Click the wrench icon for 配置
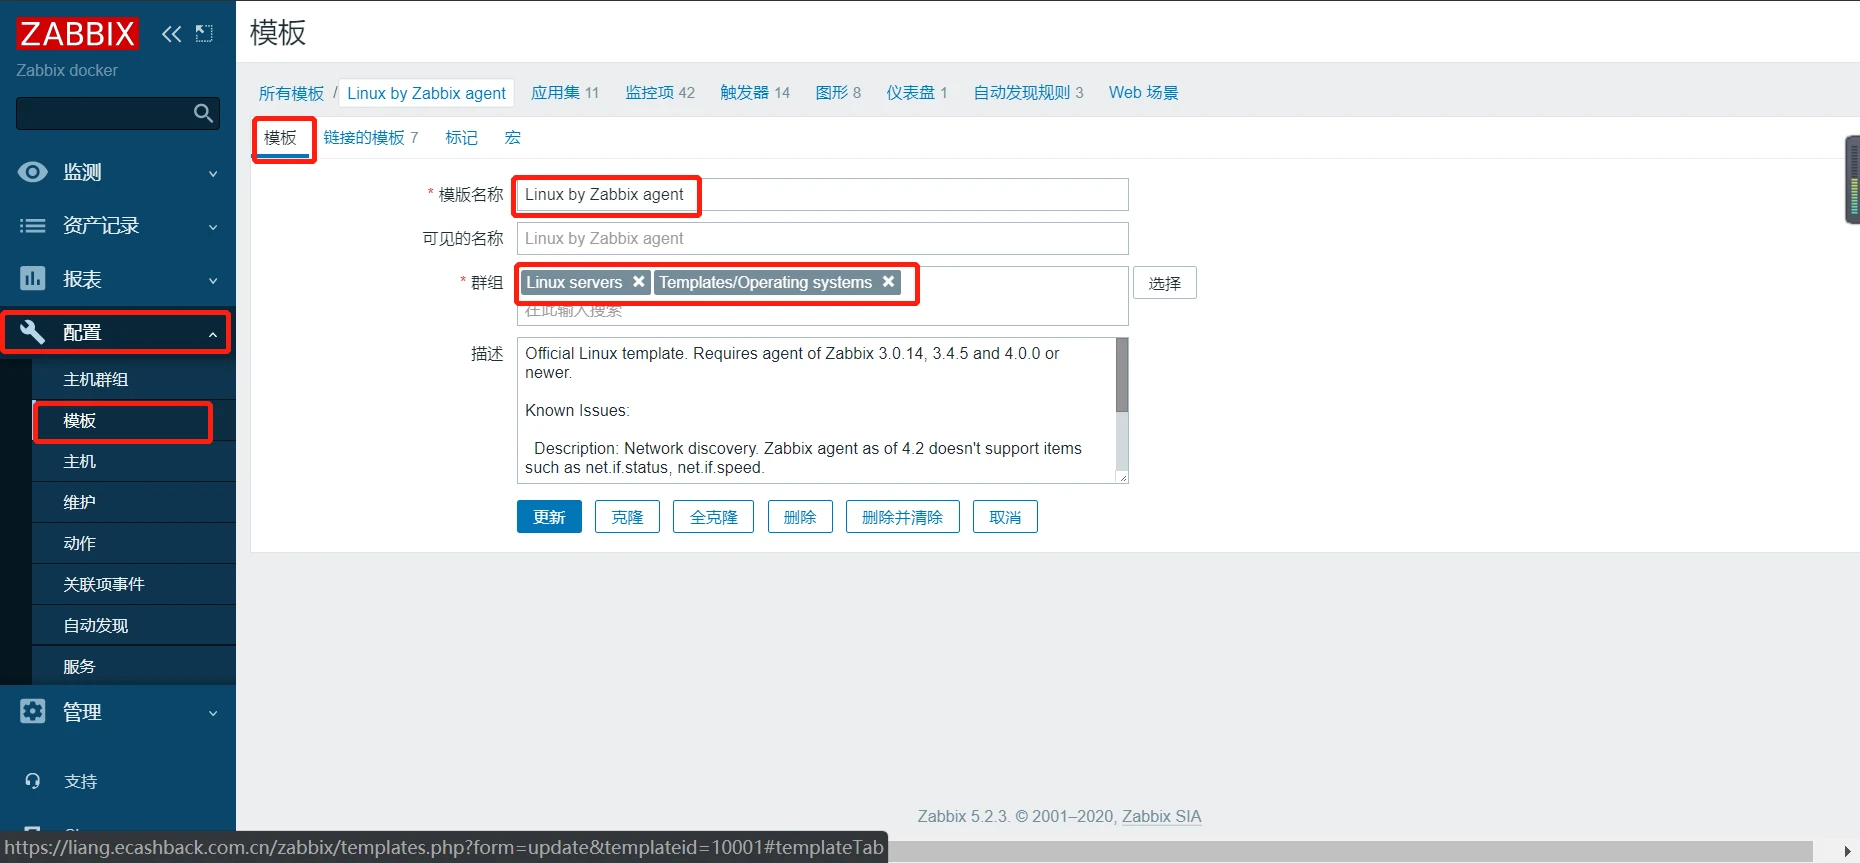This screenshot has height=863, width=1860. 32,332
